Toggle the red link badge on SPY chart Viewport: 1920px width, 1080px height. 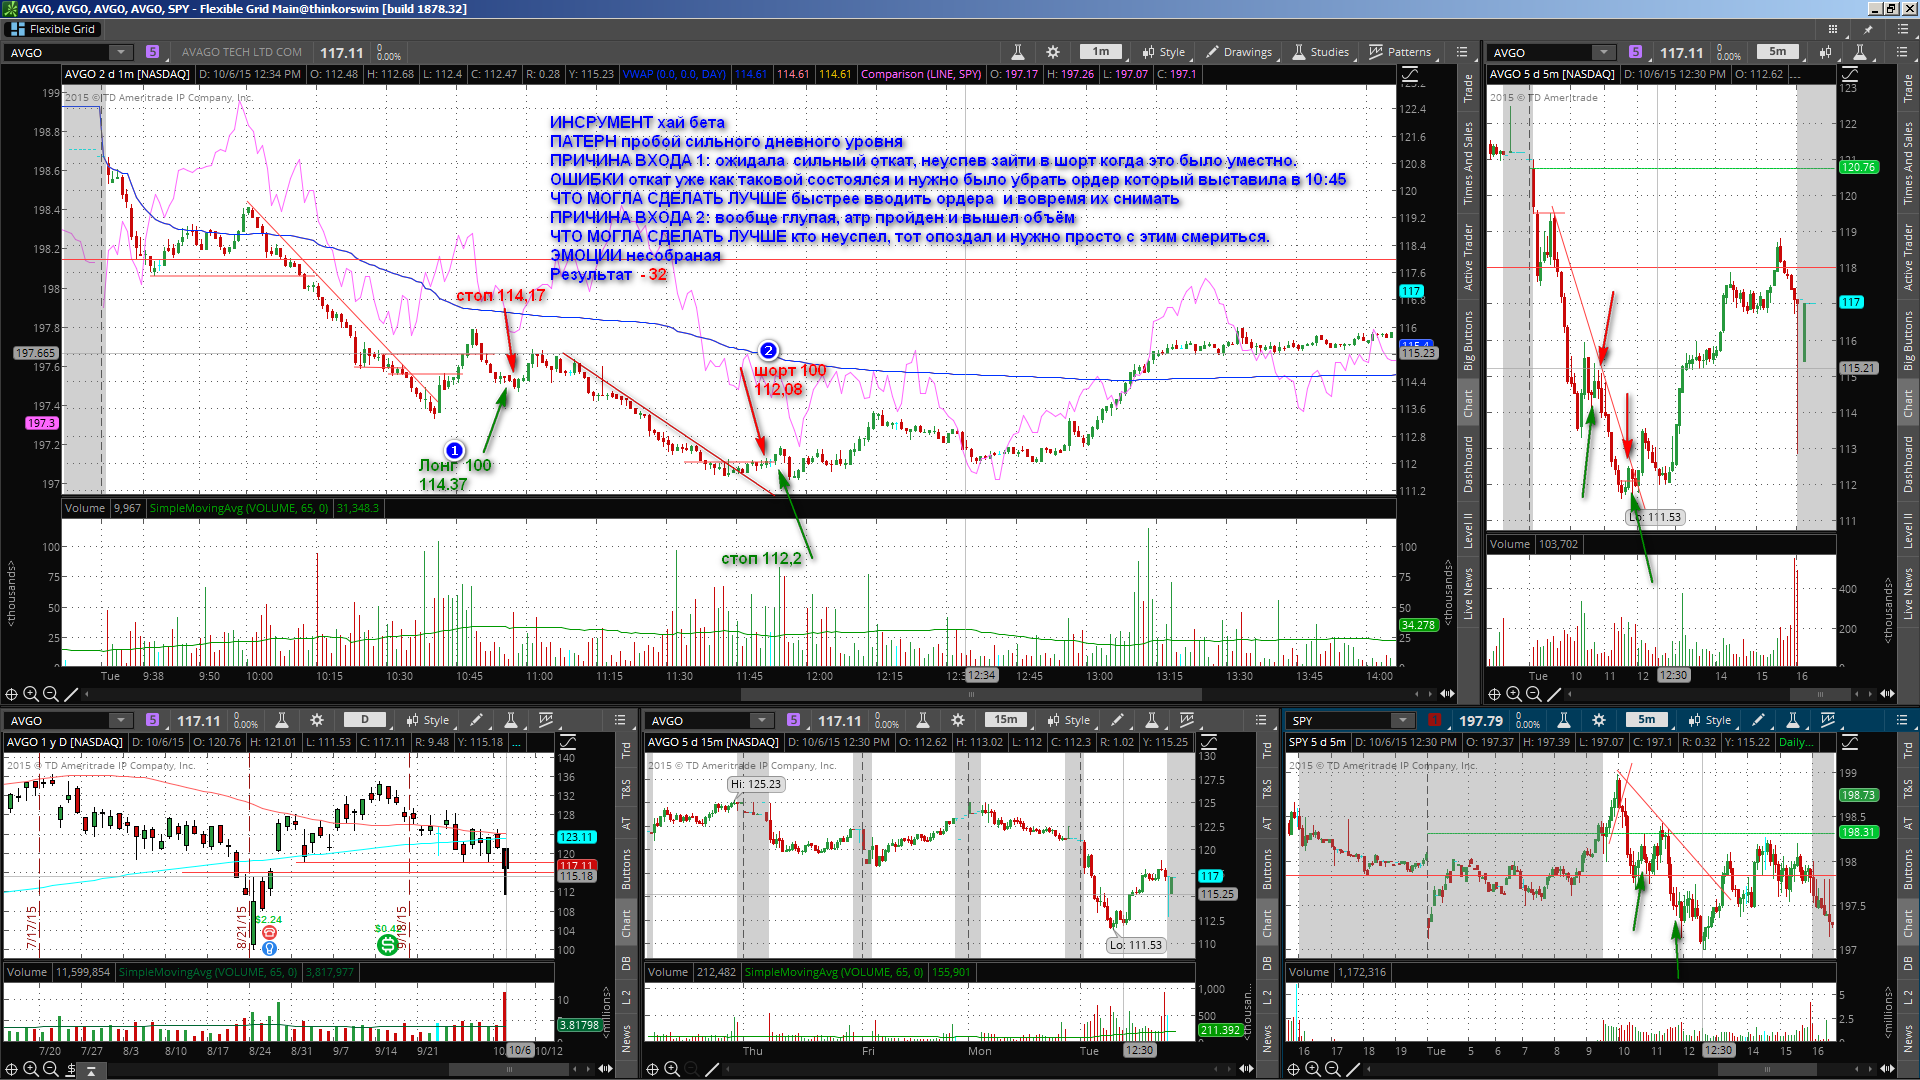(x=1435, y=720)
